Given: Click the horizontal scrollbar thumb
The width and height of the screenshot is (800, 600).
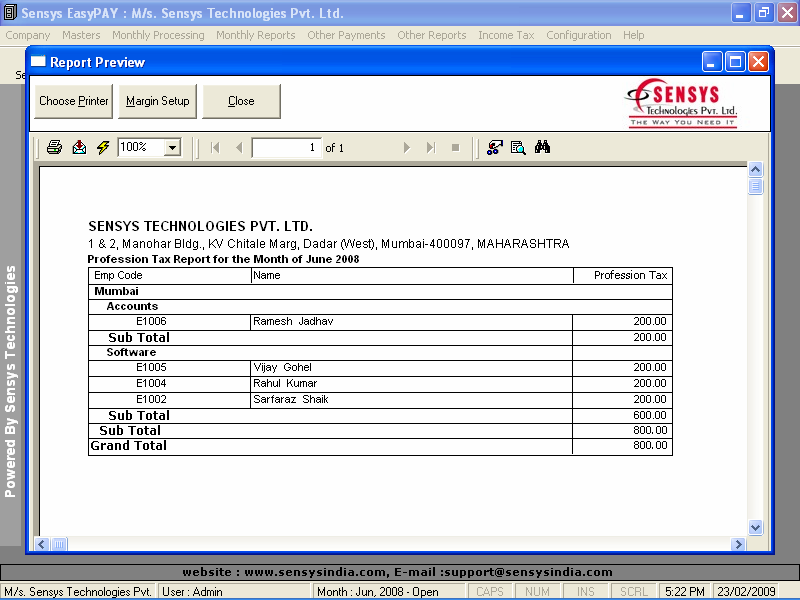Looking at the screenshot, I should [59, 544].
